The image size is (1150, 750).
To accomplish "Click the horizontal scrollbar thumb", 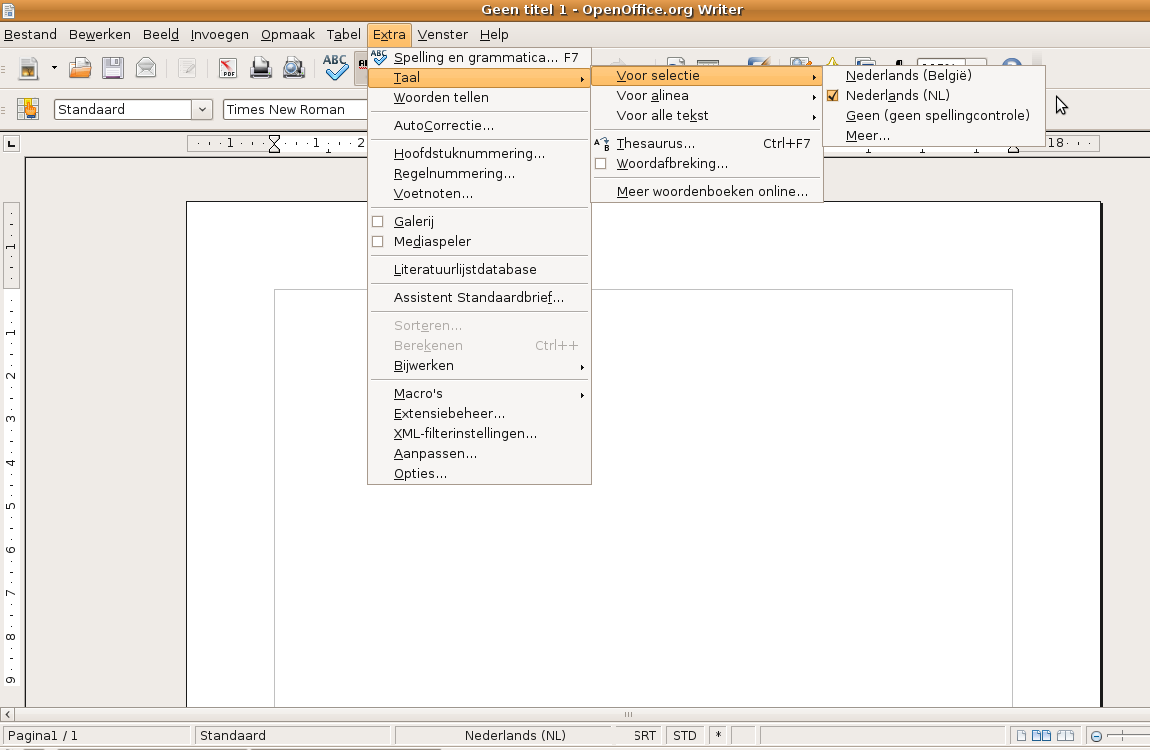I will [628, 714].
